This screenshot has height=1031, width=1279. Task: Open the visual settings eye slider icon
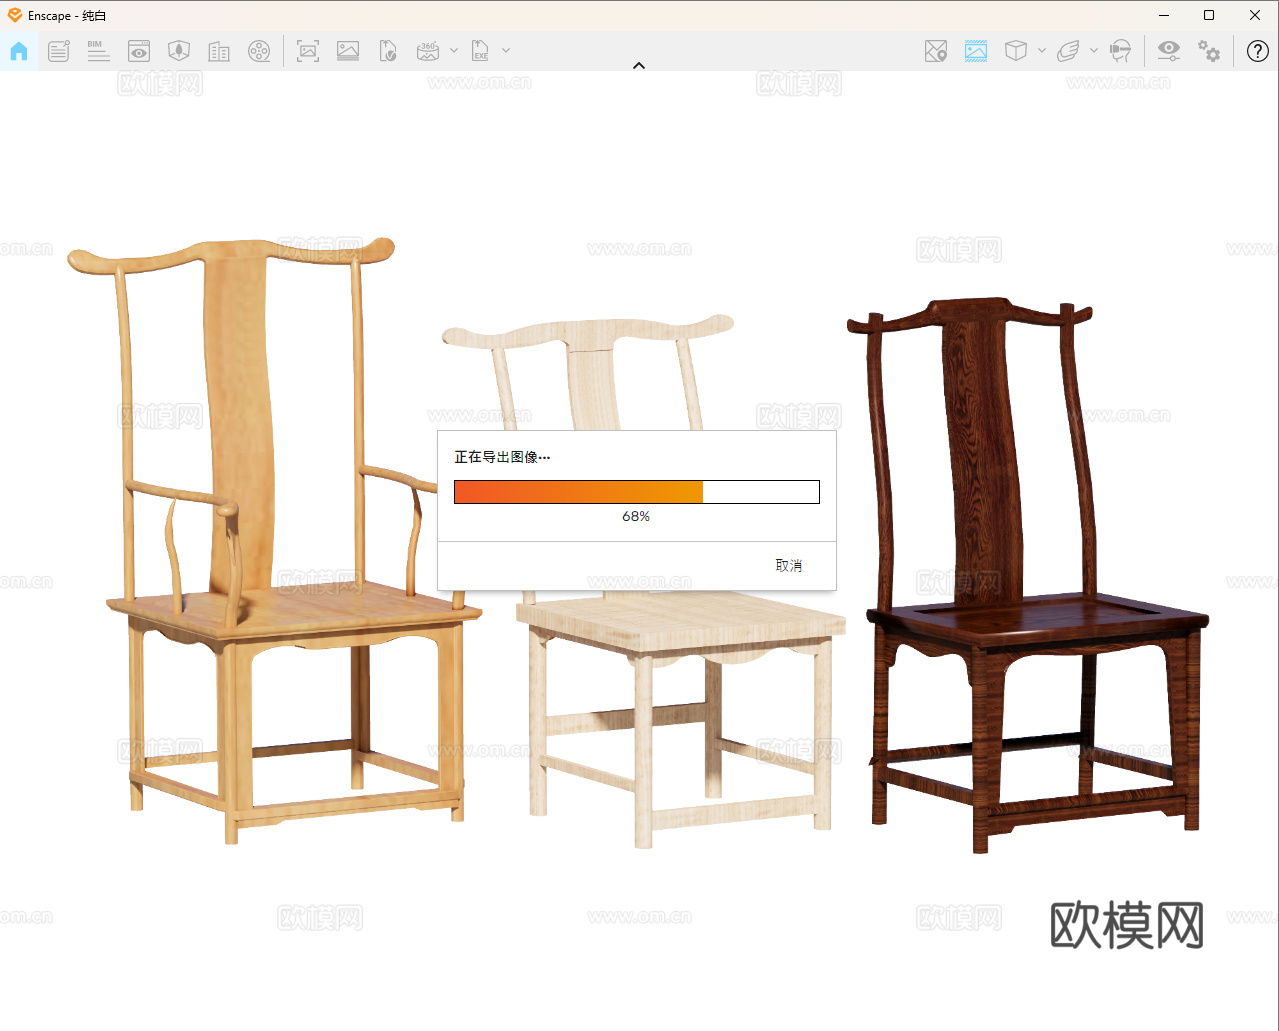[x=1168, y=51]
